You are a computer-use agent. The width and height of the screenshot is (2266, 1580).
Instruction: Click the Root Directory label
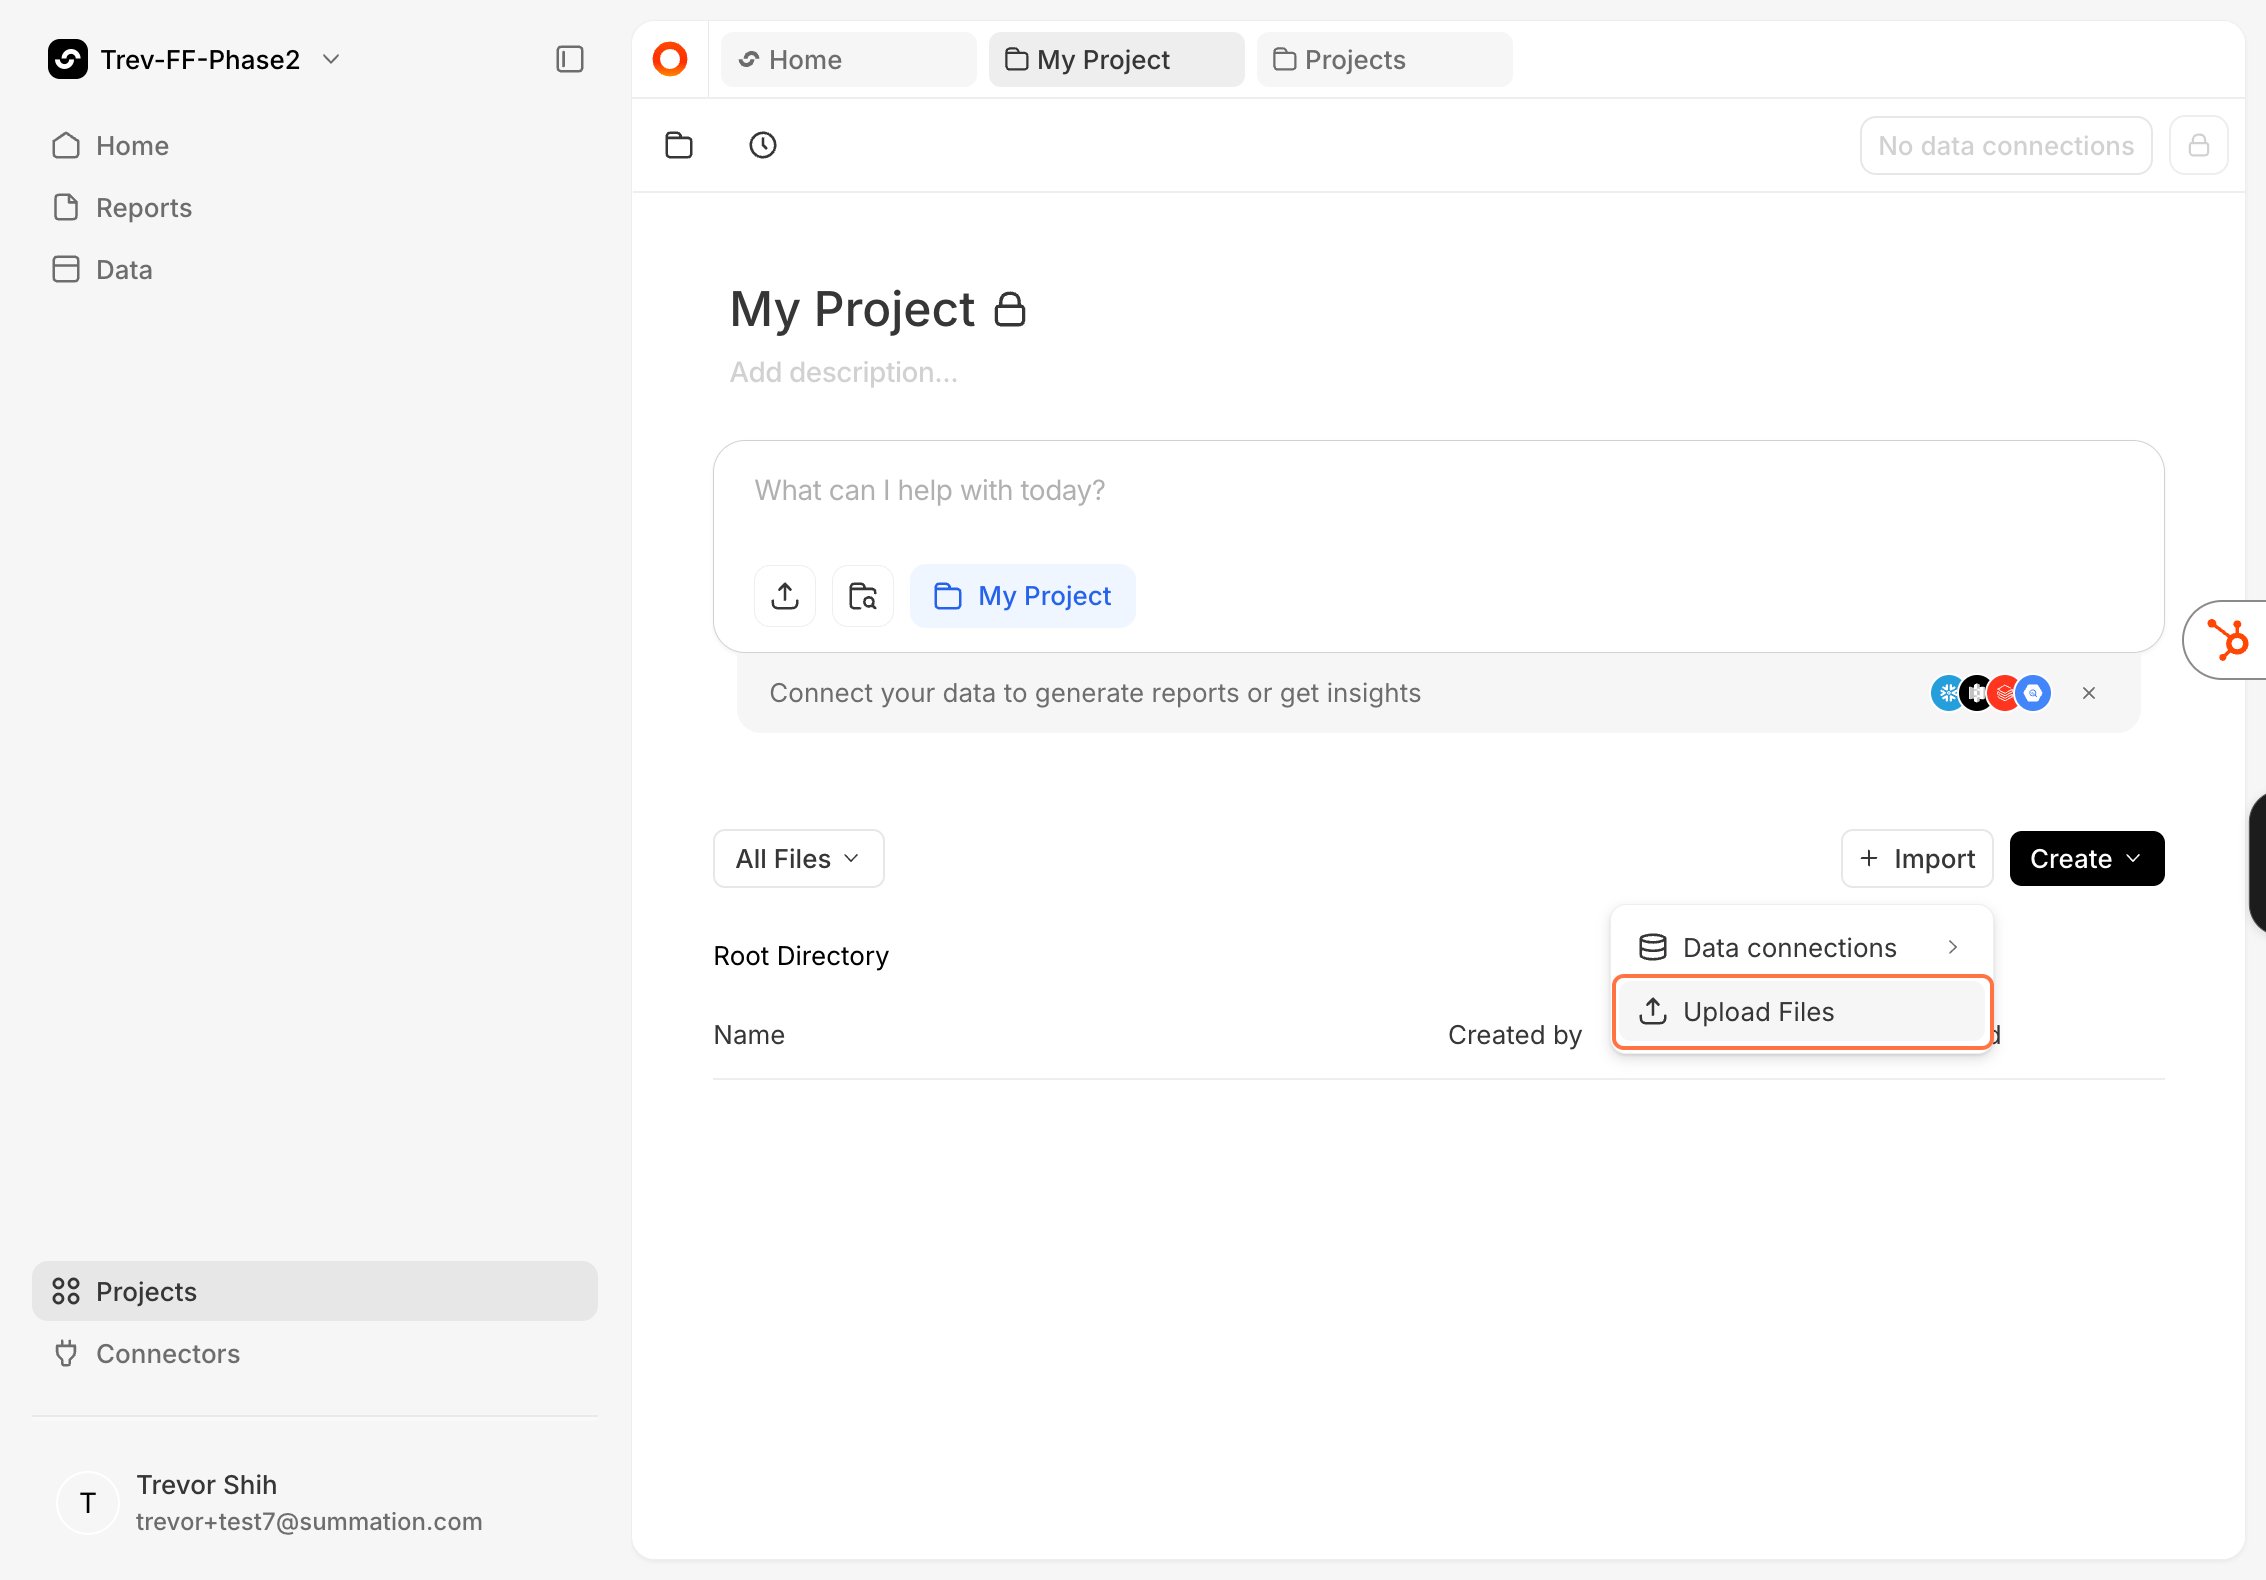coord(801,956)
